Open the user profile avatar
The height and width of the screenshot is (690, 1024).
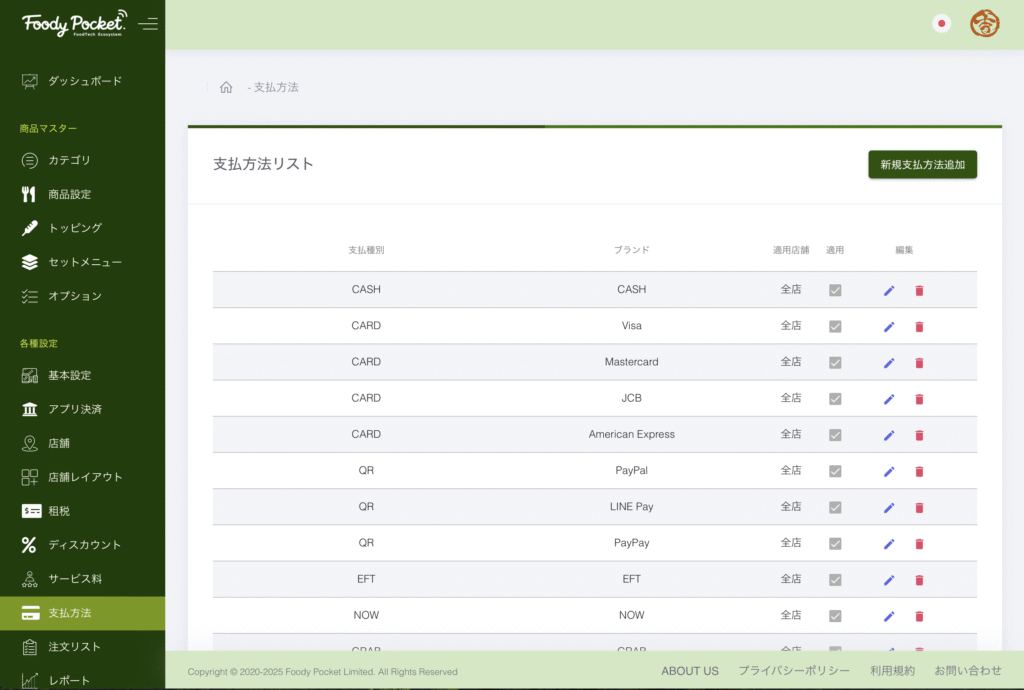coord(984,24)
